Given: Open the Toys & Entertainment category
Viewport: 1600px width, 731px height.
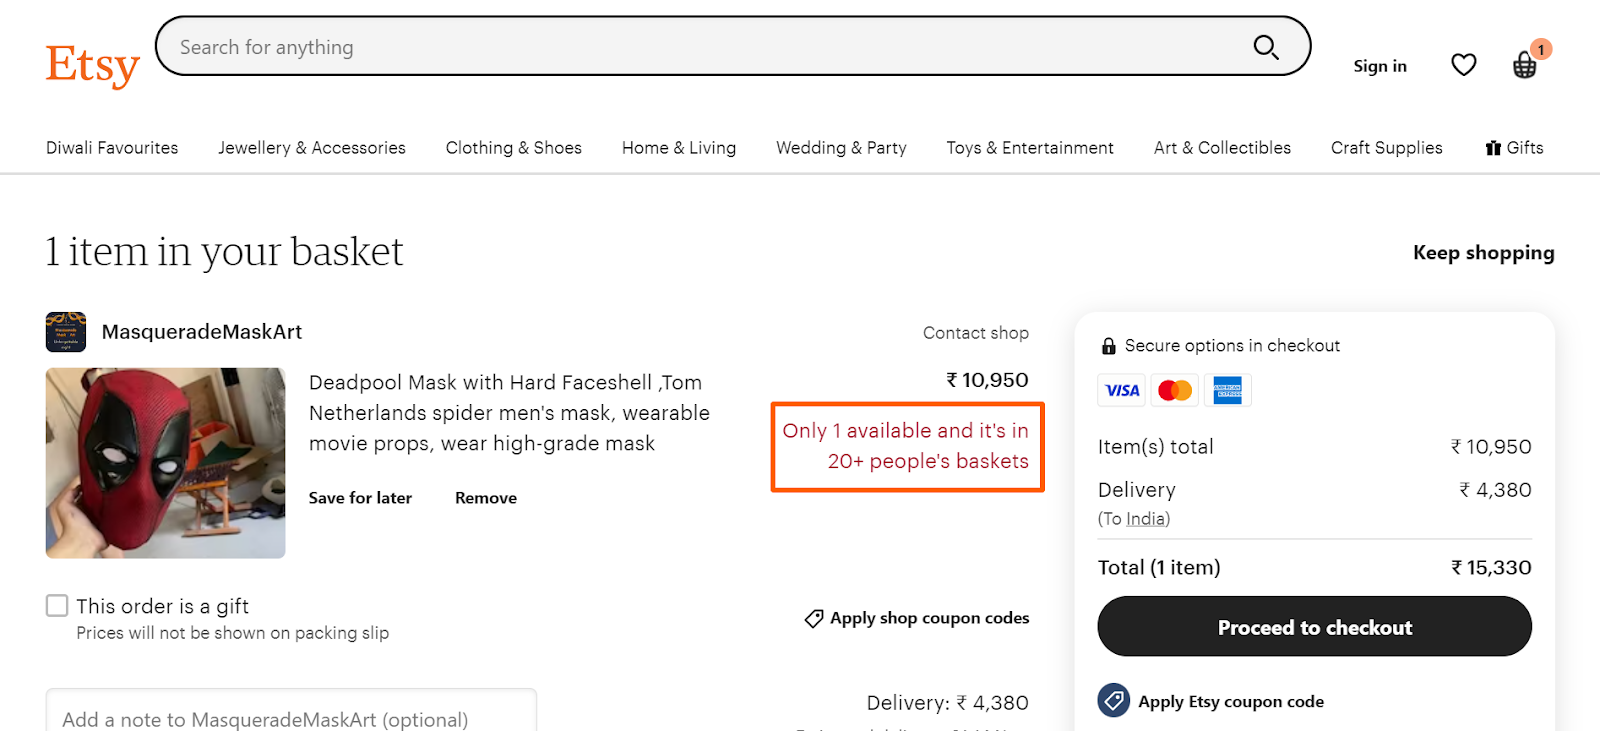Looking at the screenshot, I should [1029, 147].
